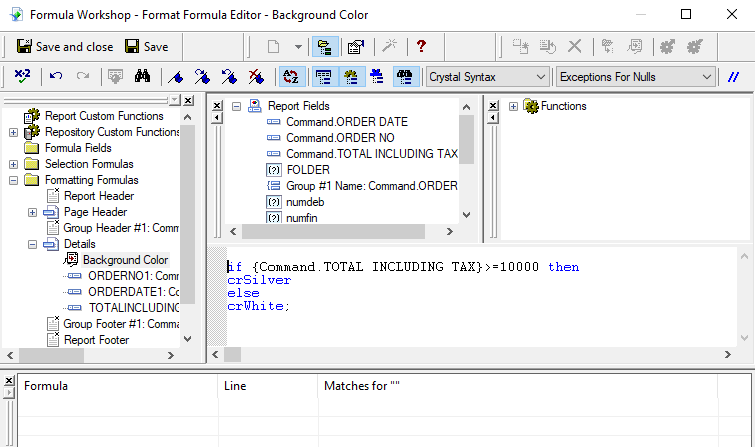Click the Expand Node toolbar icon

608,47
